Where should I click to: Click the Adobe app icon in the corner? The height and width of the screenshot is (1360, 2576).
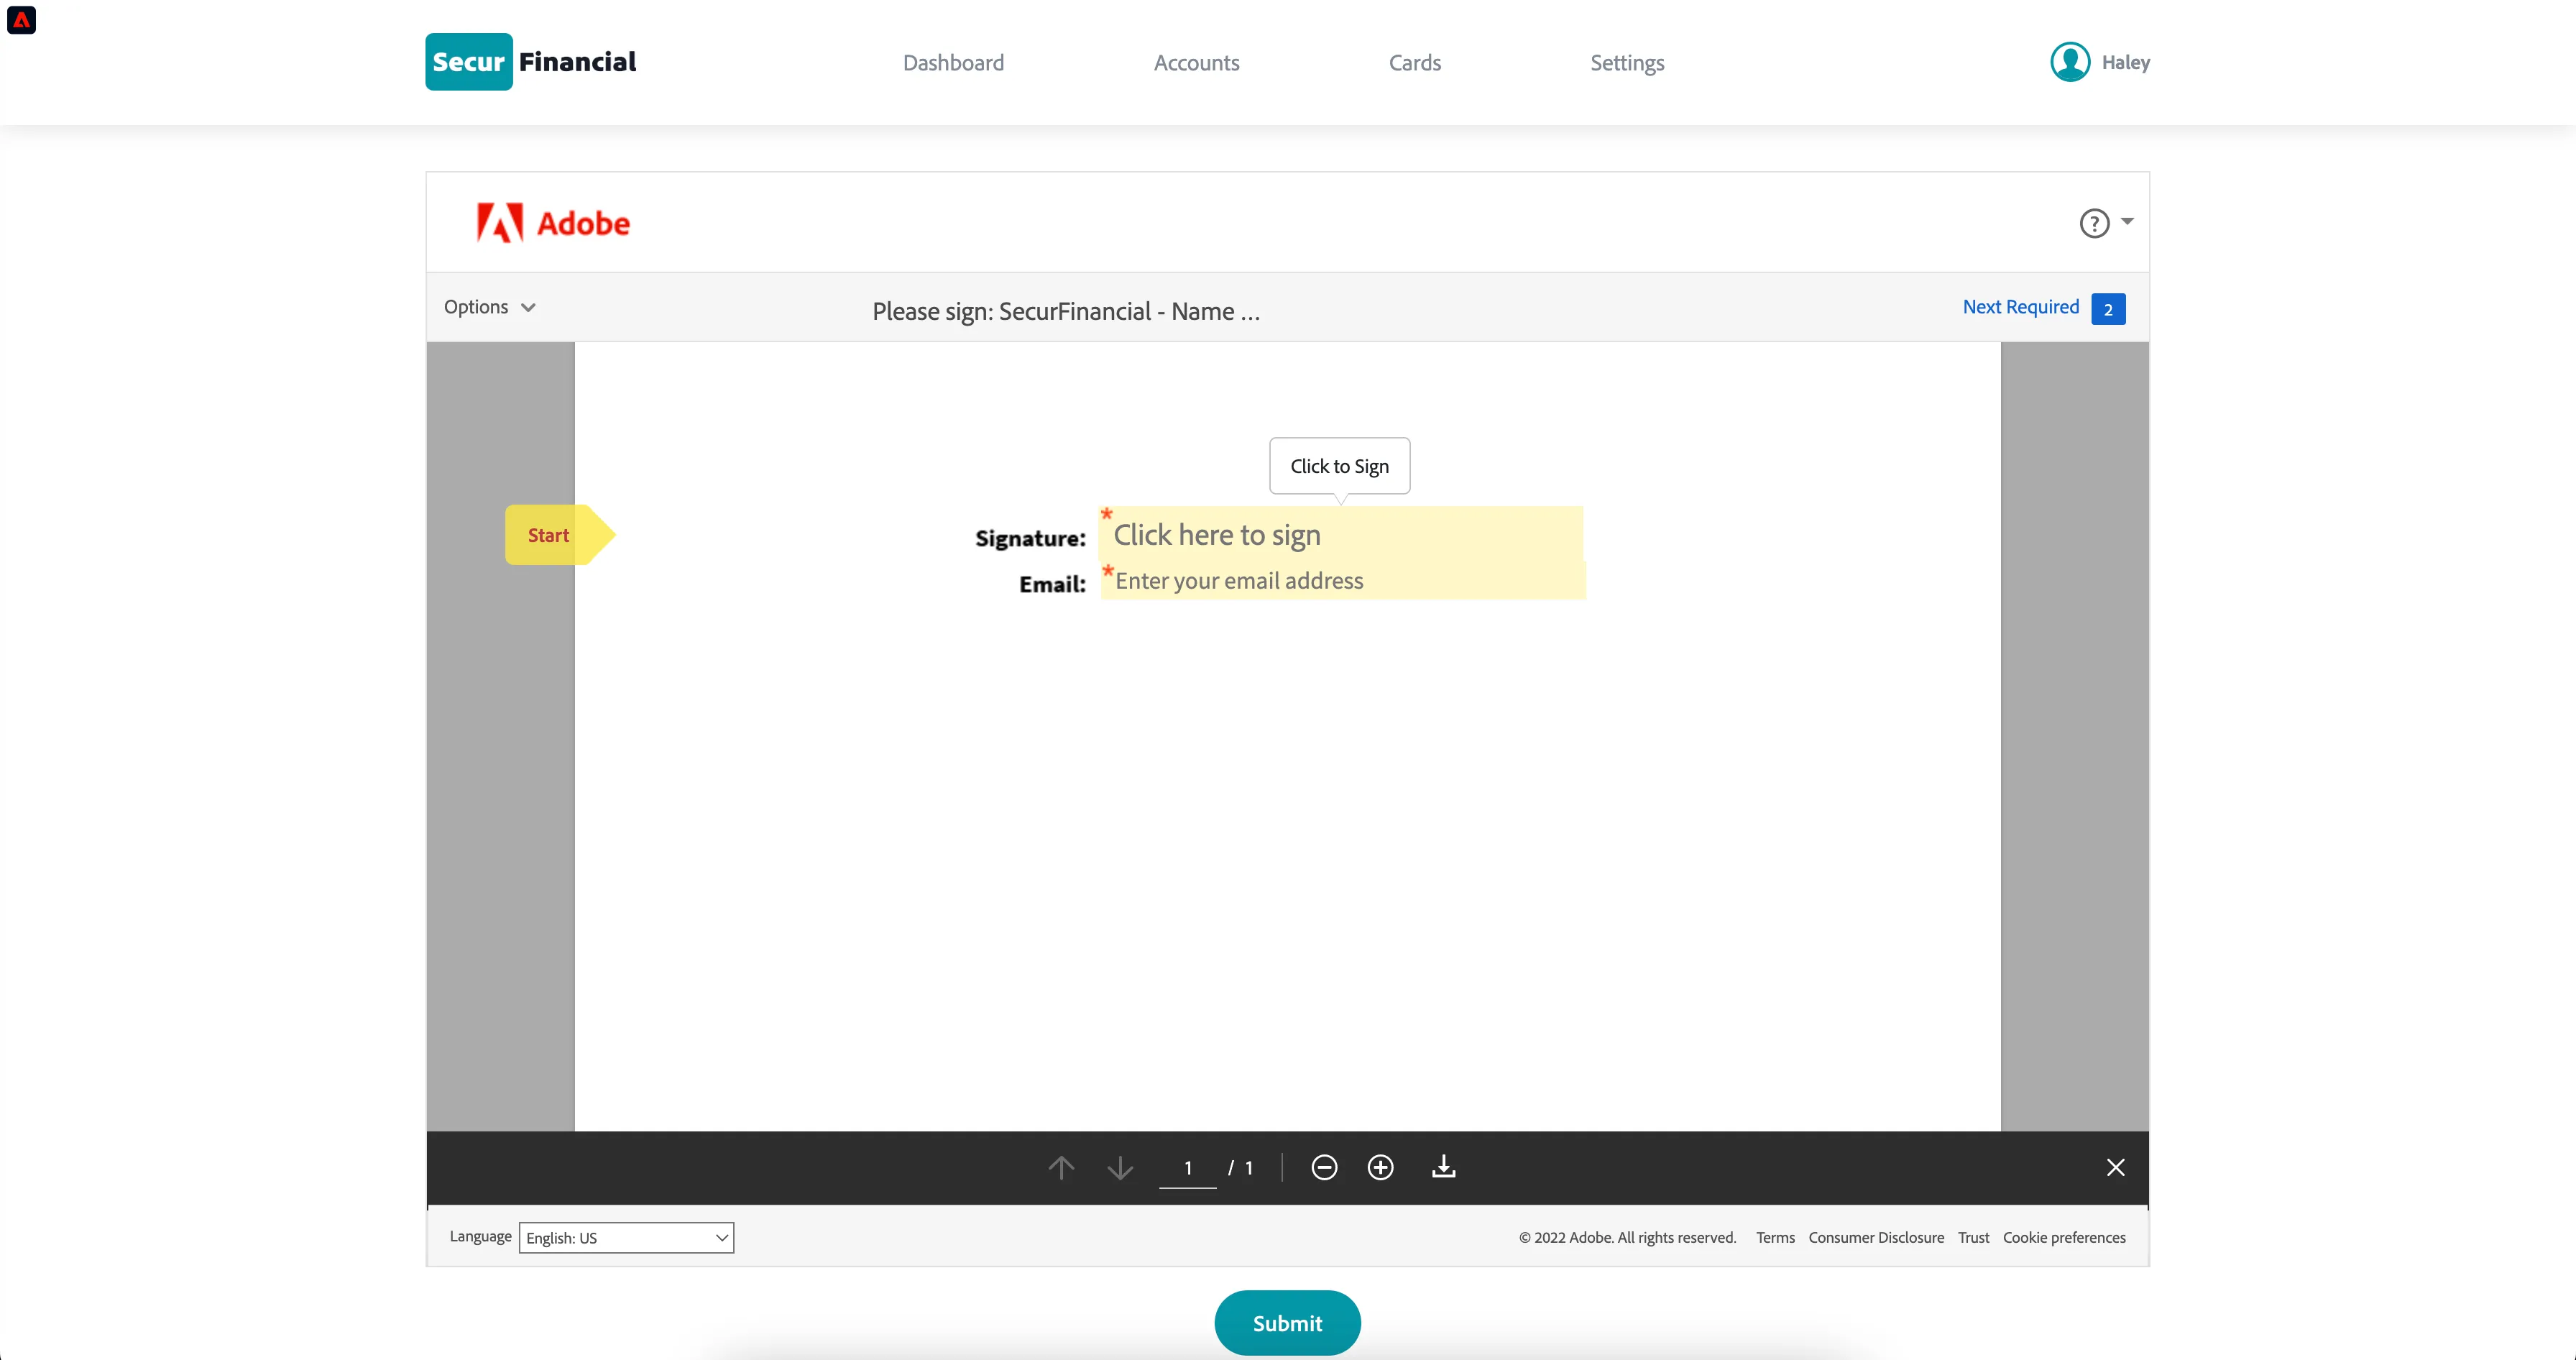point(21,20)
